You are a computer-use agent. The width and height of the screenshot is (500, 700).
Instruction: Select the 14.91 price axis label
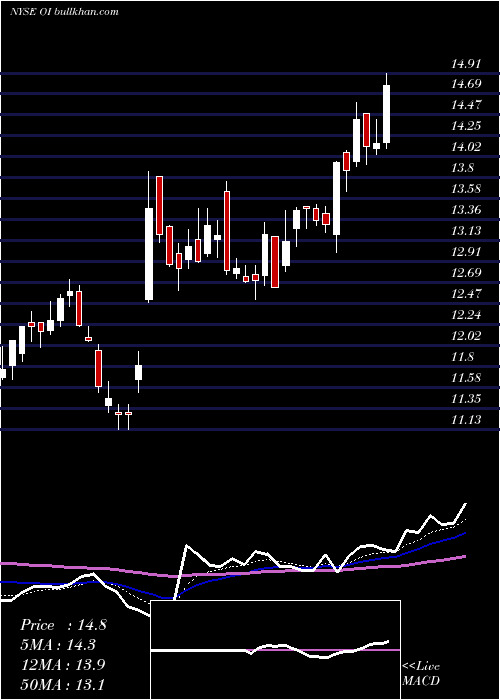(x=466, y=64)
